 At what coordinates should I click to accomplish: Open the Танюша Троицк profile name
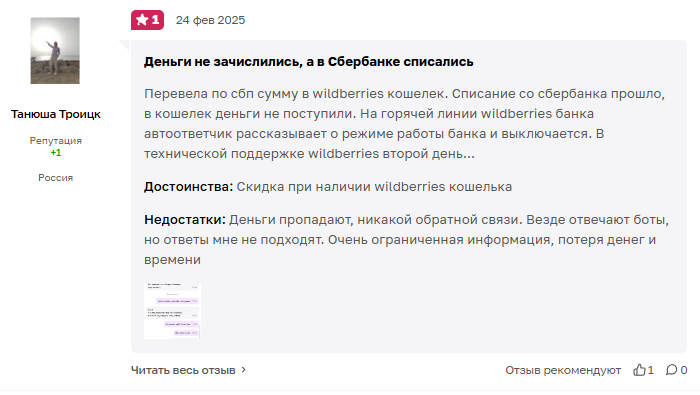pyautogui.click(x=56, y=114)
